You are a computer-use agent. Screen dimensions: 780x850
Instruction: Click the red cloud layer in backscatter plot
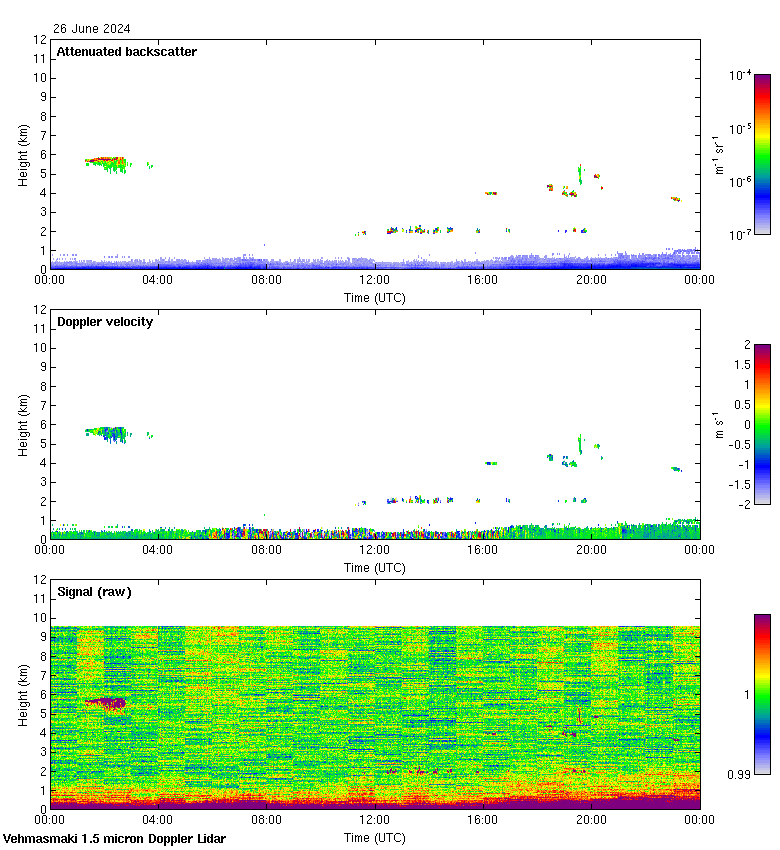(x=104, y=160)
